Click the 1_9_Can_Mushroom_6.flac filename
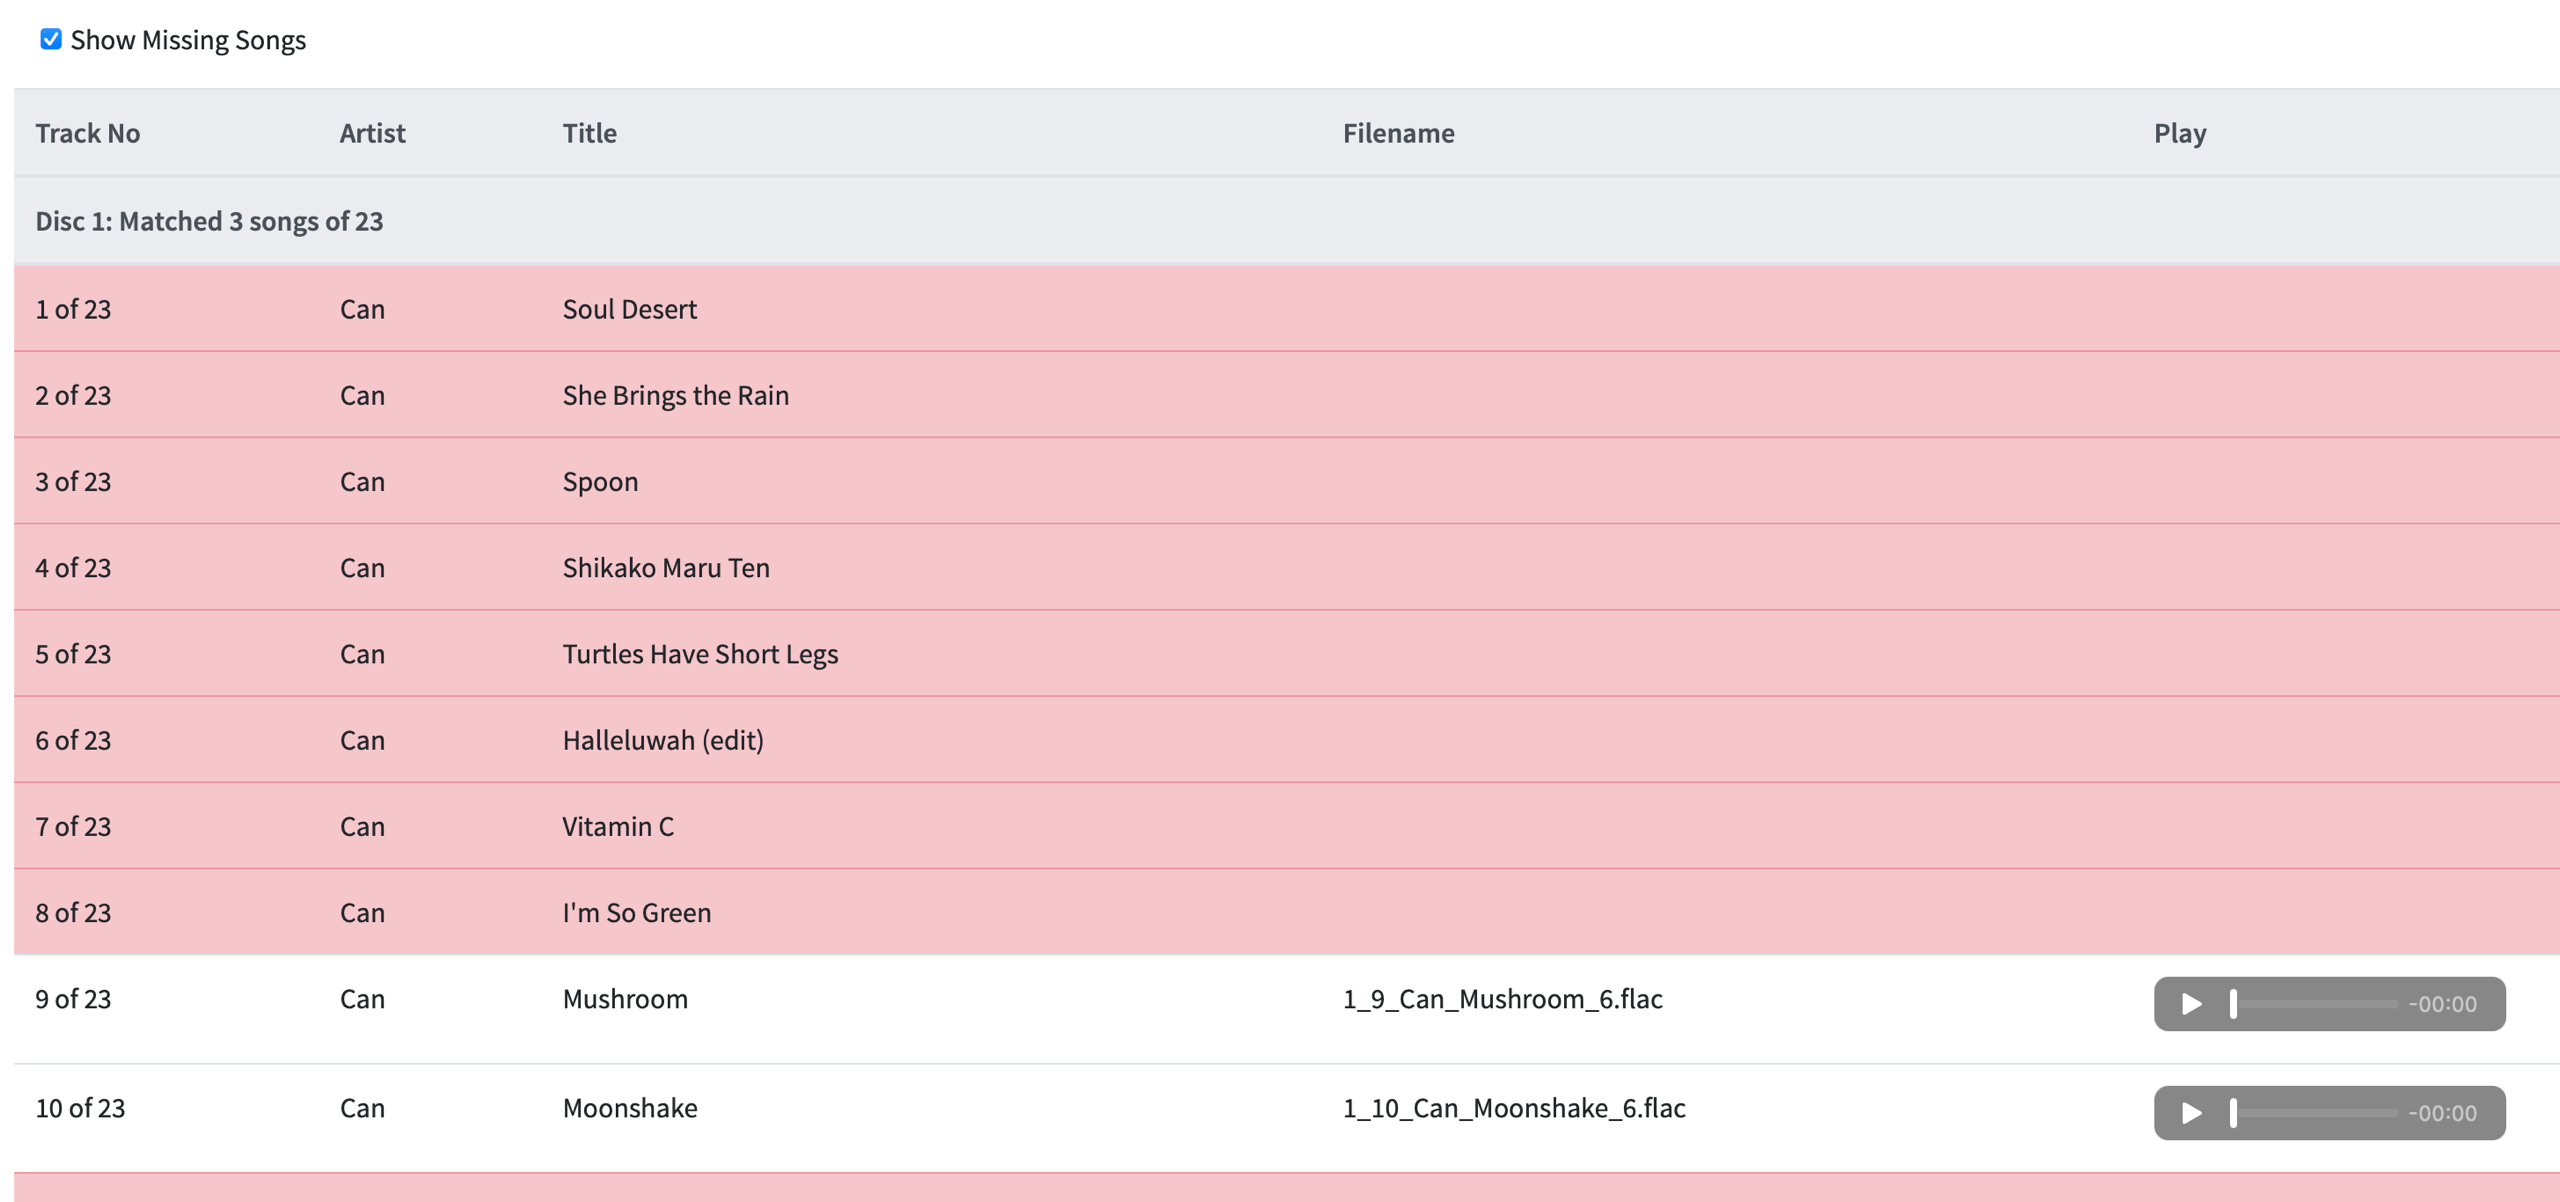Image resolution: width=2560 pixels, height=1202 pixels. [x=1502, y=999]
